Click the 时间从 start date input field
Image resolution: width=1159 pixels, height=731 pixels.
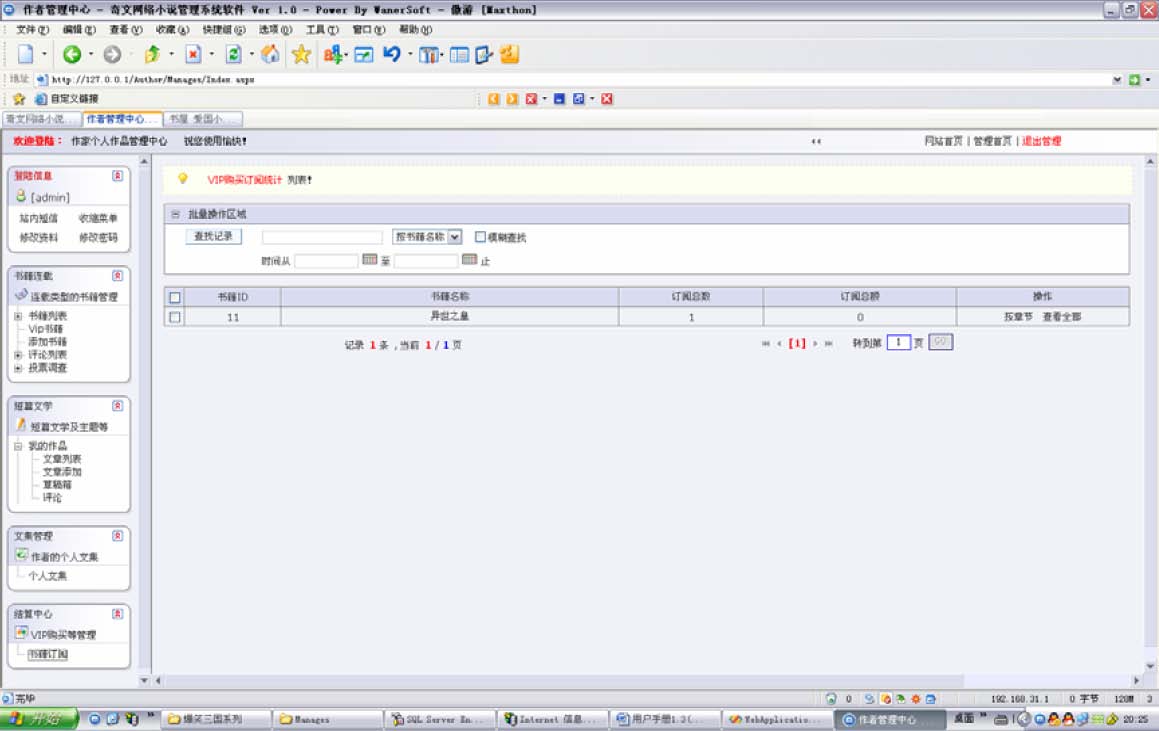point(326,261)
